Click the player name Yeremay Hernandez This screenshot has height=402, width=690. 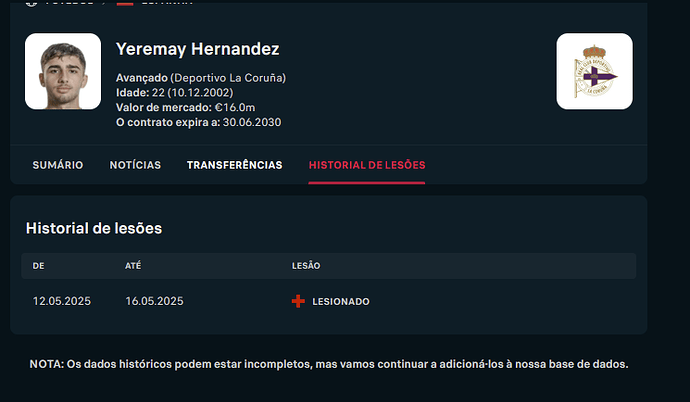pos(198,49)
